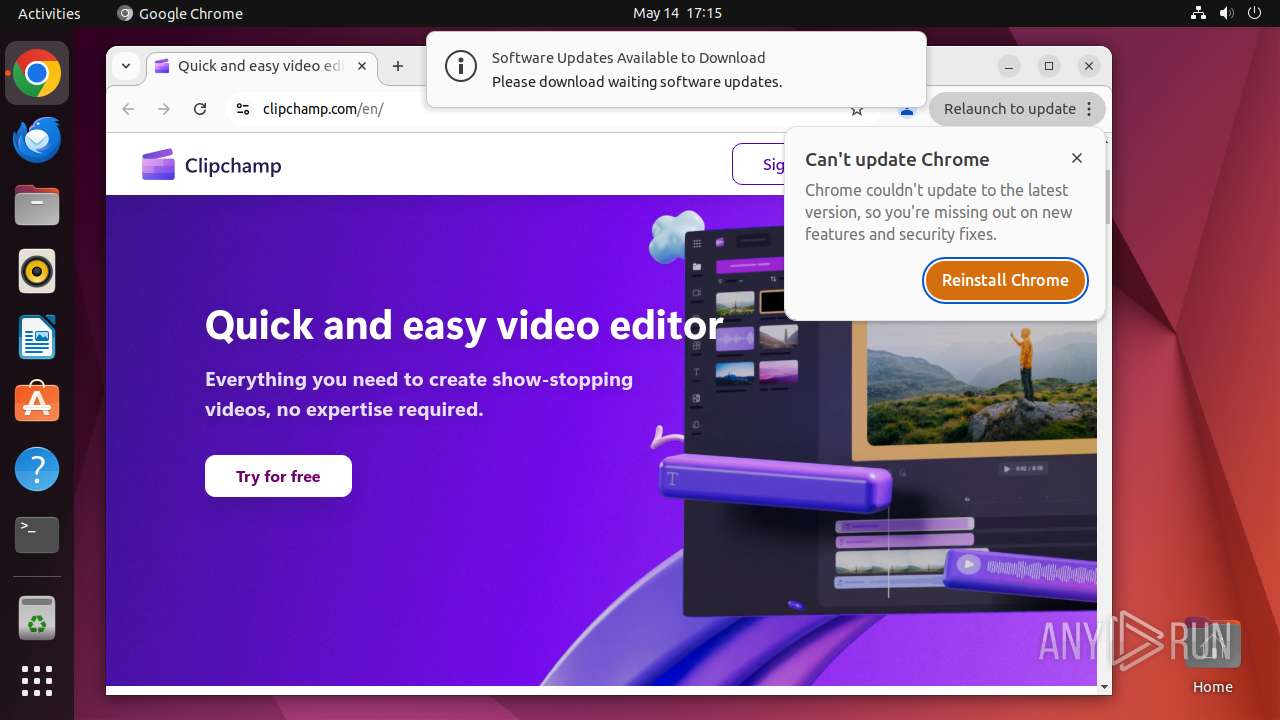The height and width of the screenshot is (720, 1280).
Task: Bookmark this page with the star icon
Action: [x=857, y=110]
